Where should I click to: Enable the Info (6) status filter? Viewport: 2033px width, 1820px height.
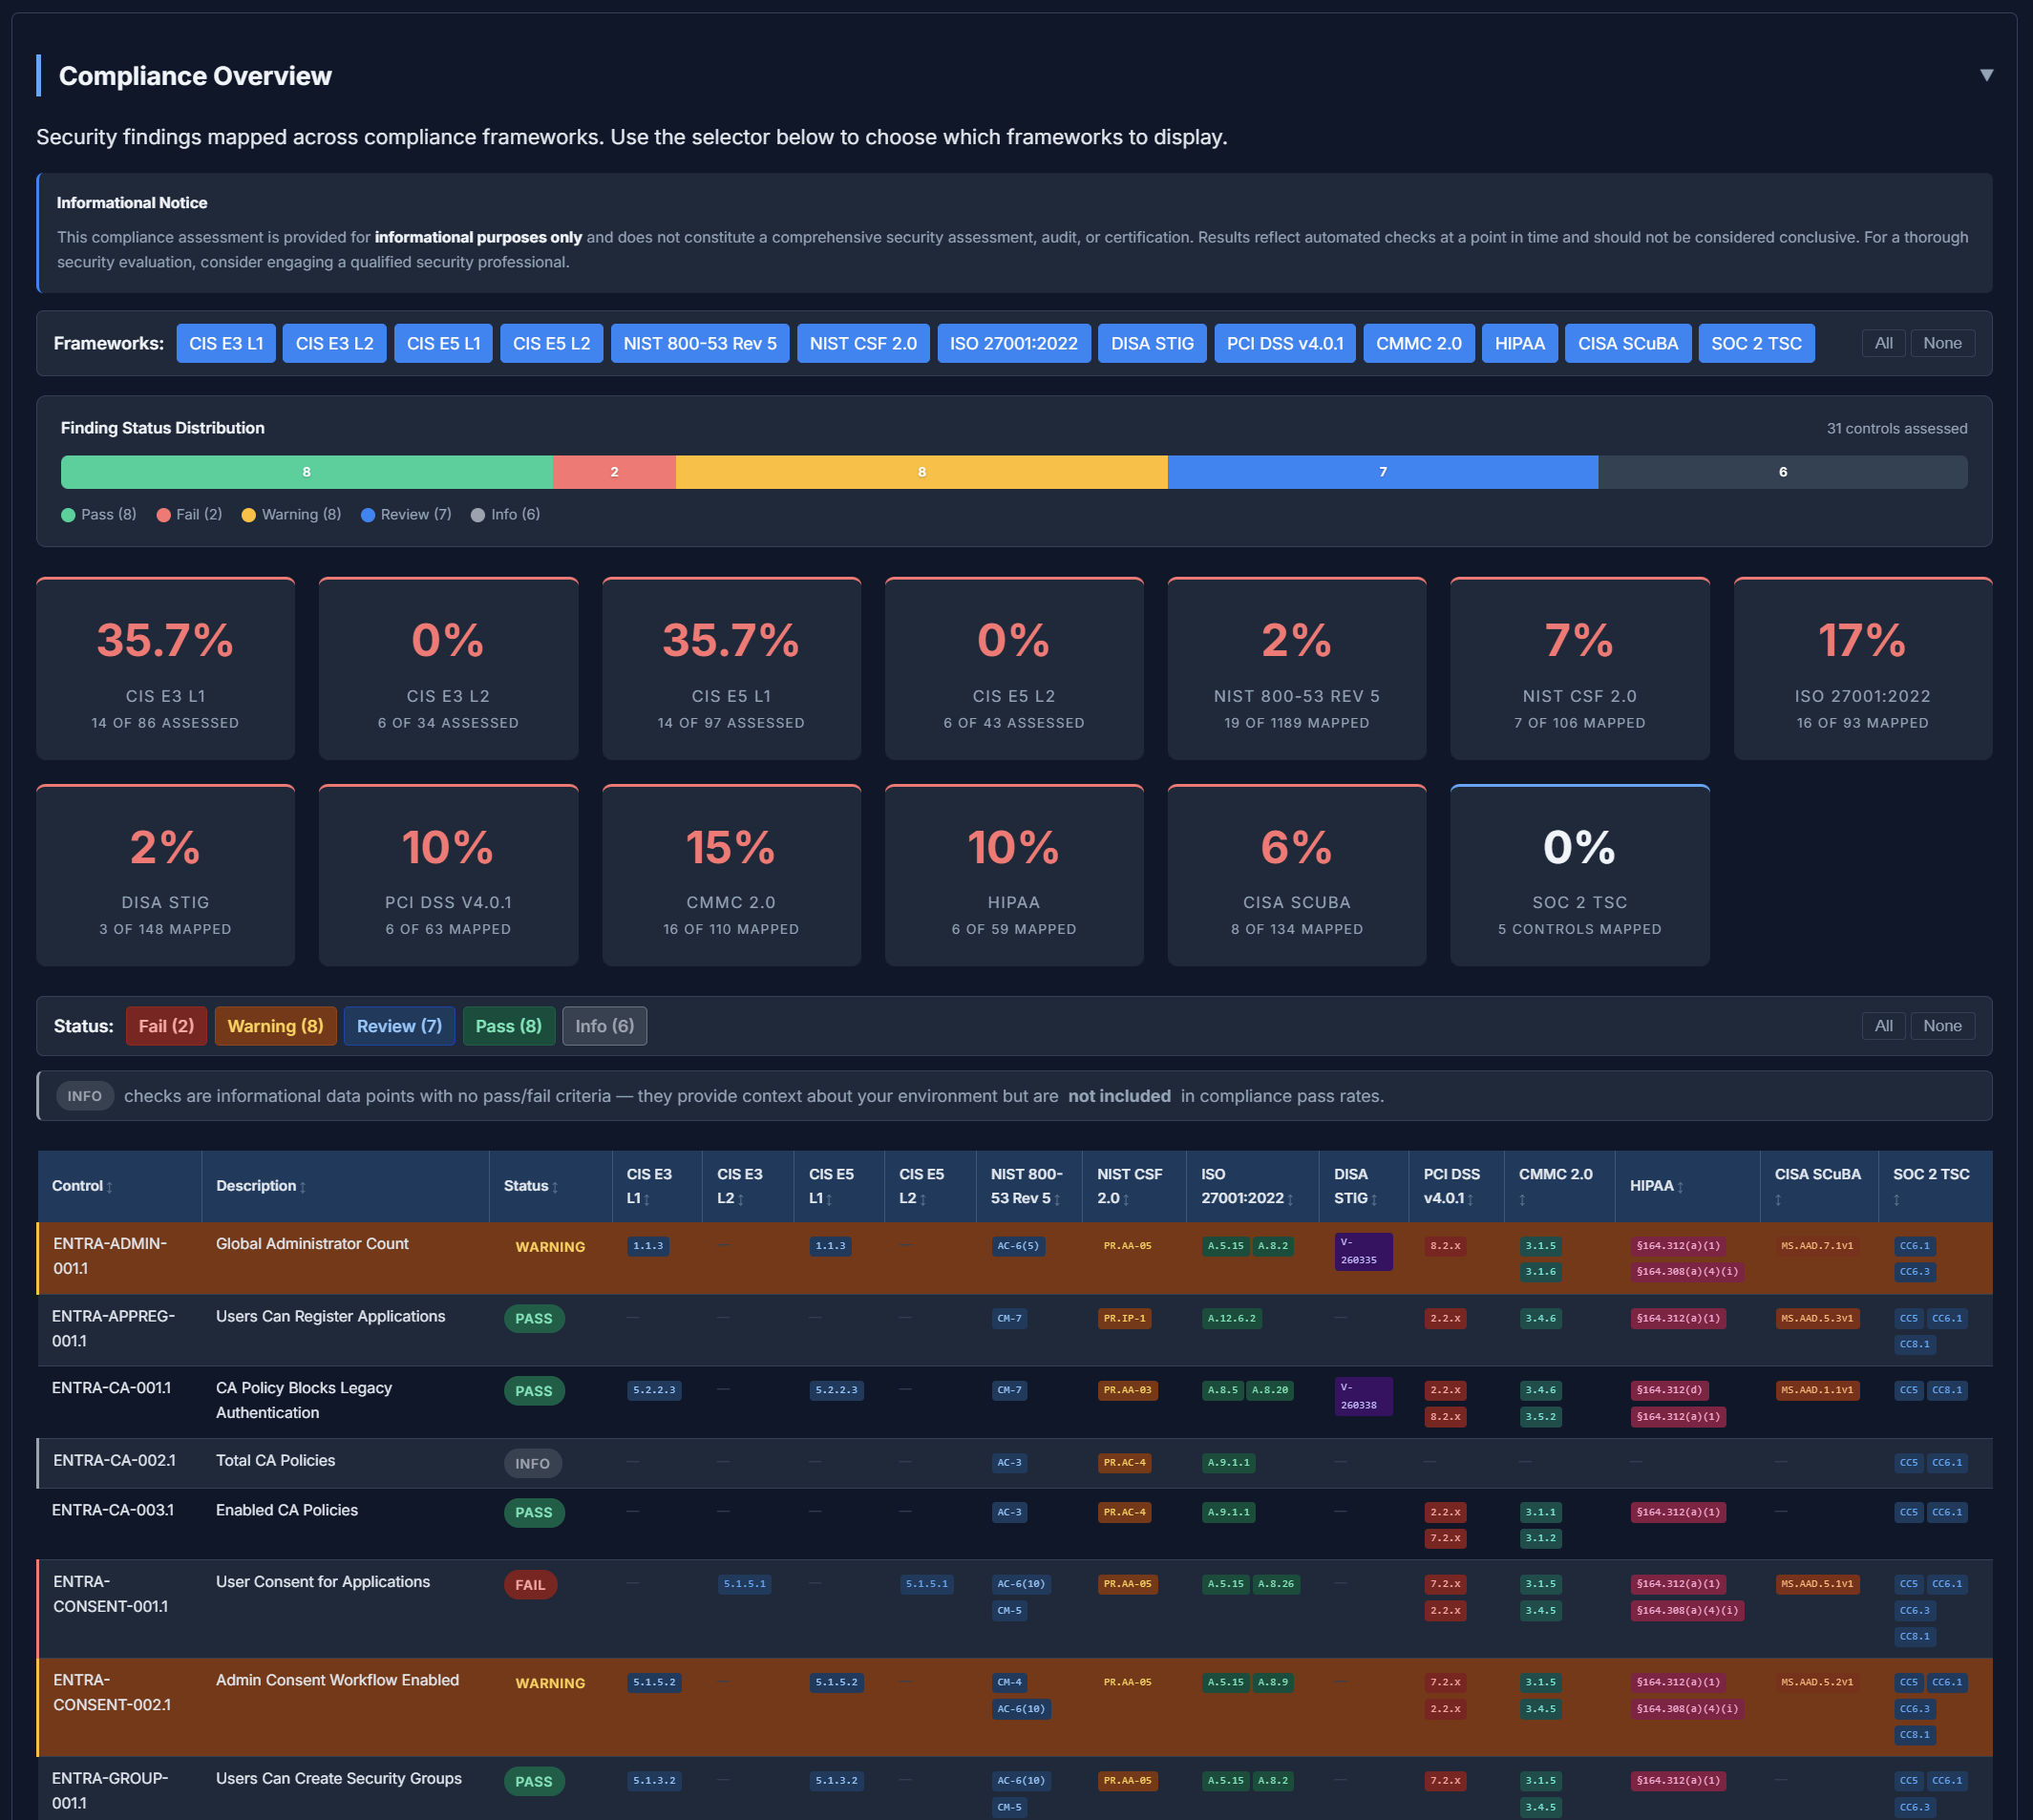[604, 1025]
